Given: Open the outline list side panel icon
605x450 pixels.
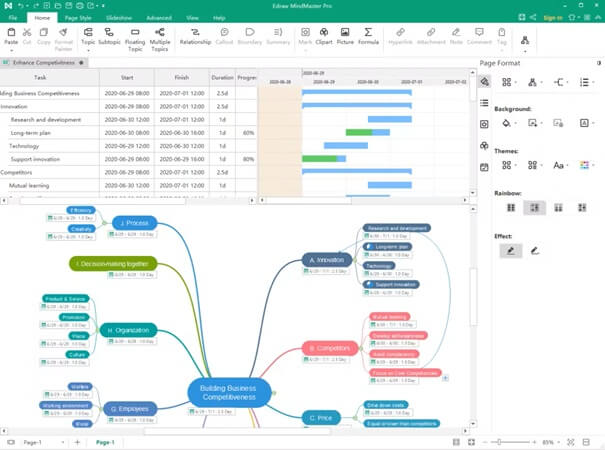Looking at the screenshot, I should (x=484, y=103).
